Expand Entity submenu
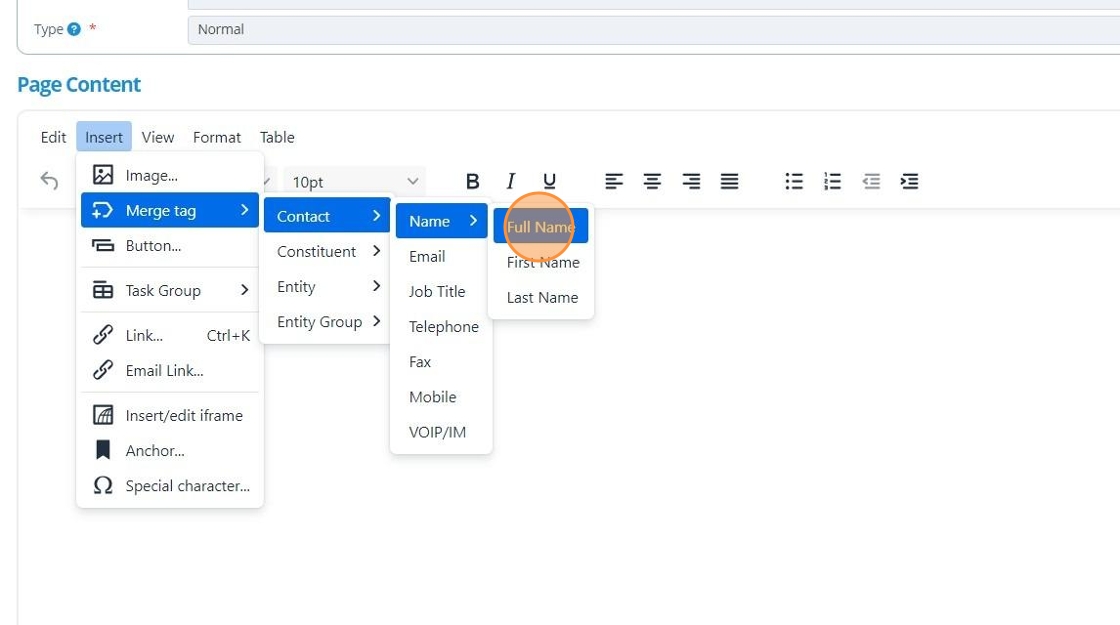Image resolution: width=1120 pixels, height=625 pixels. pyautogui.click(x=327, y=286)
